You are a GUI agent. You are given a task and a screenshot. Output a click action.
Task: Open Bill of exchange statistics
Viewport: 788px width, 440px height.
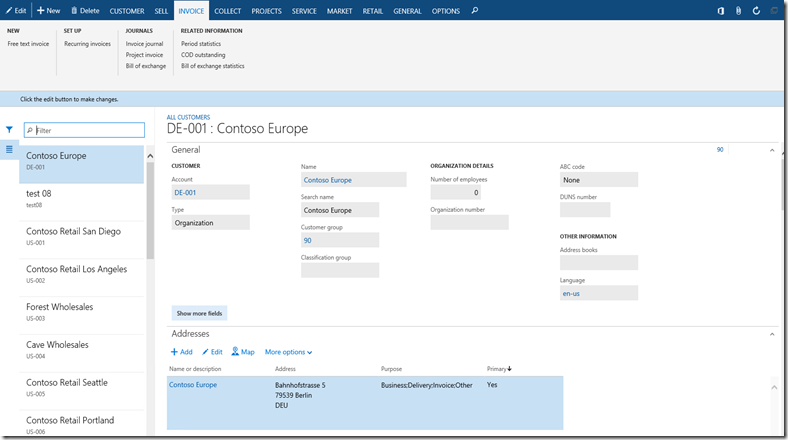tap(213, 66)
